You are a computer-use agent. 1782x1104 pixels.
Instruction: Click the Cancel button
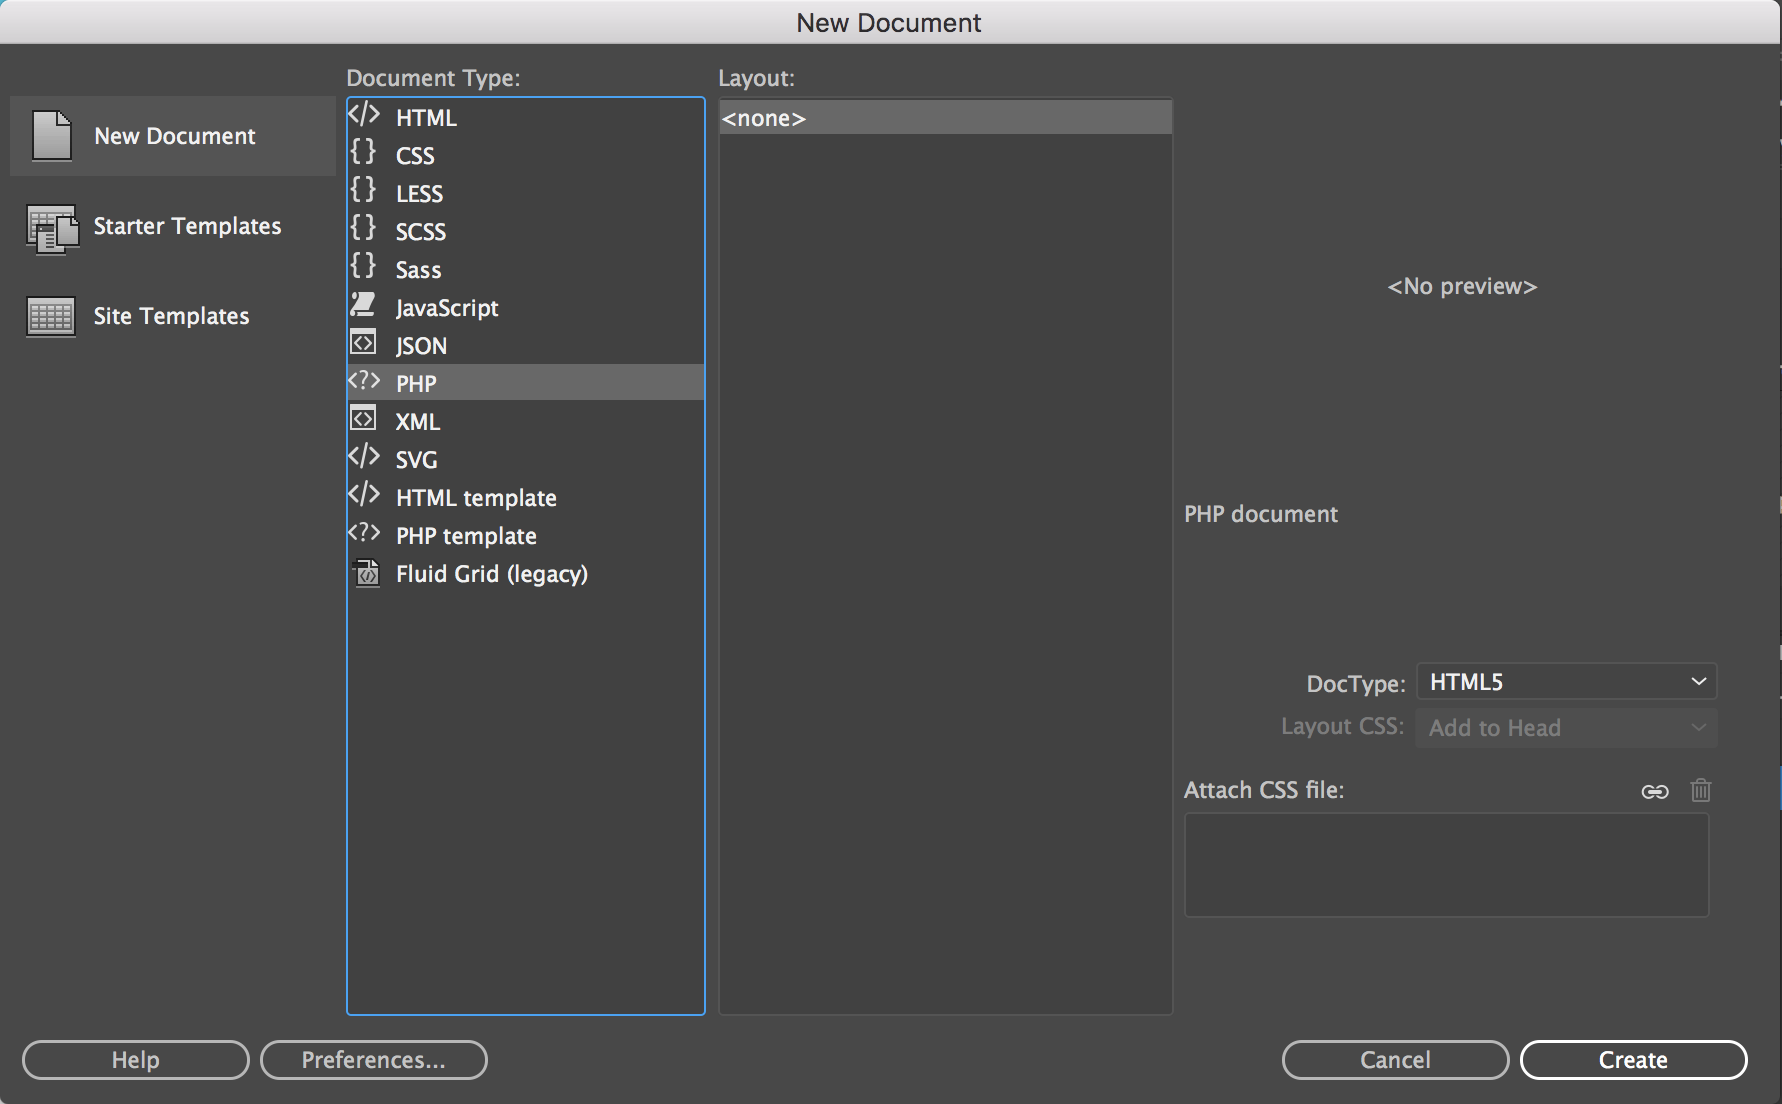point(1395,1060)
